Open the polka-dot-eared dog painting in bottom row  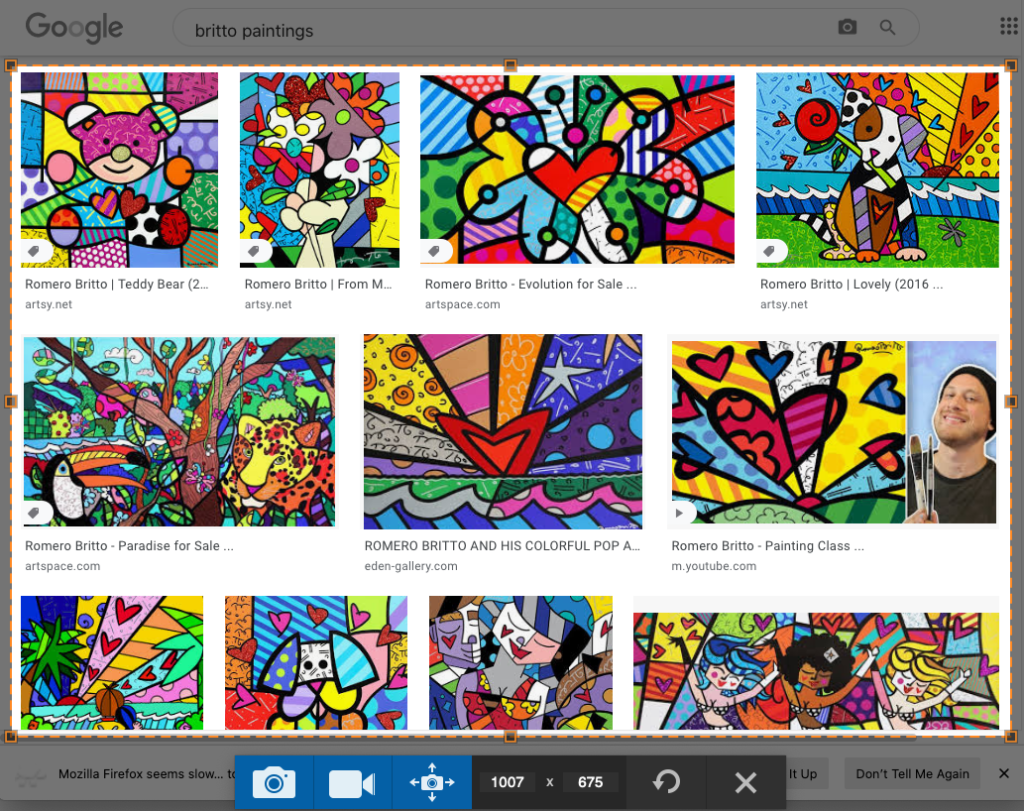(316, 663)
